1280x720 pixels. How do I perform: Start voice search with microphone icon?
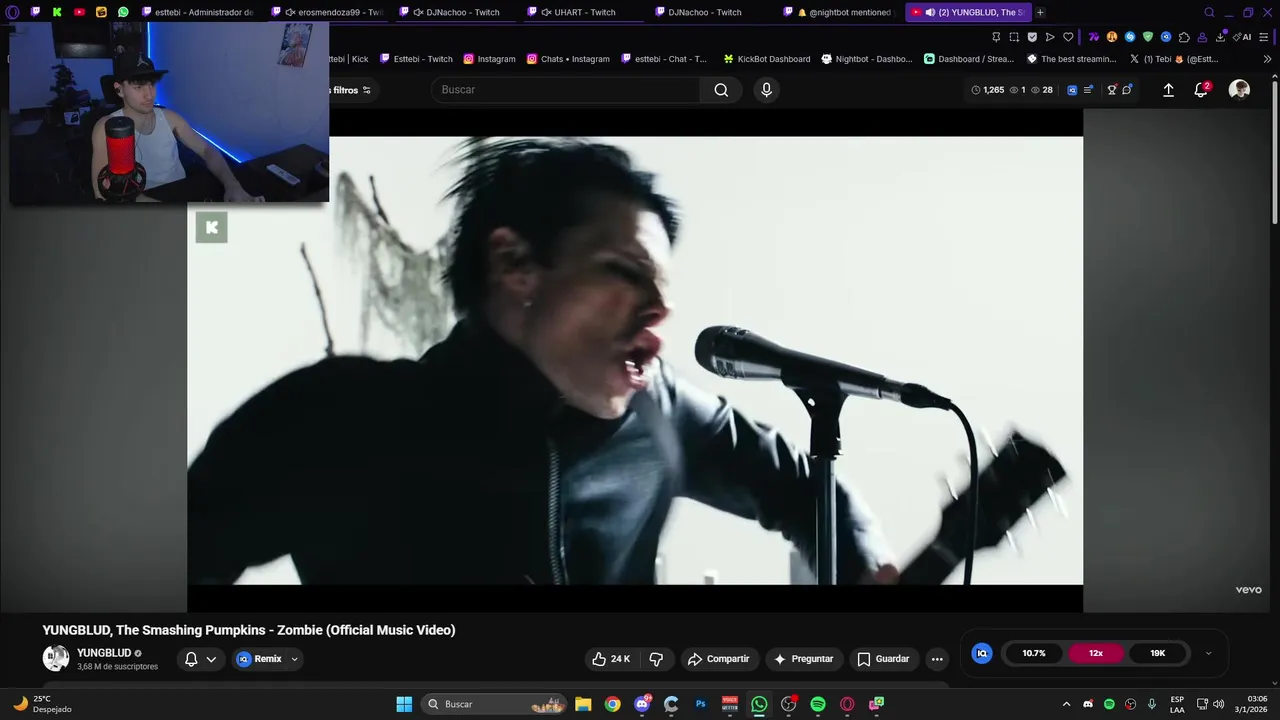click(766, 90)
